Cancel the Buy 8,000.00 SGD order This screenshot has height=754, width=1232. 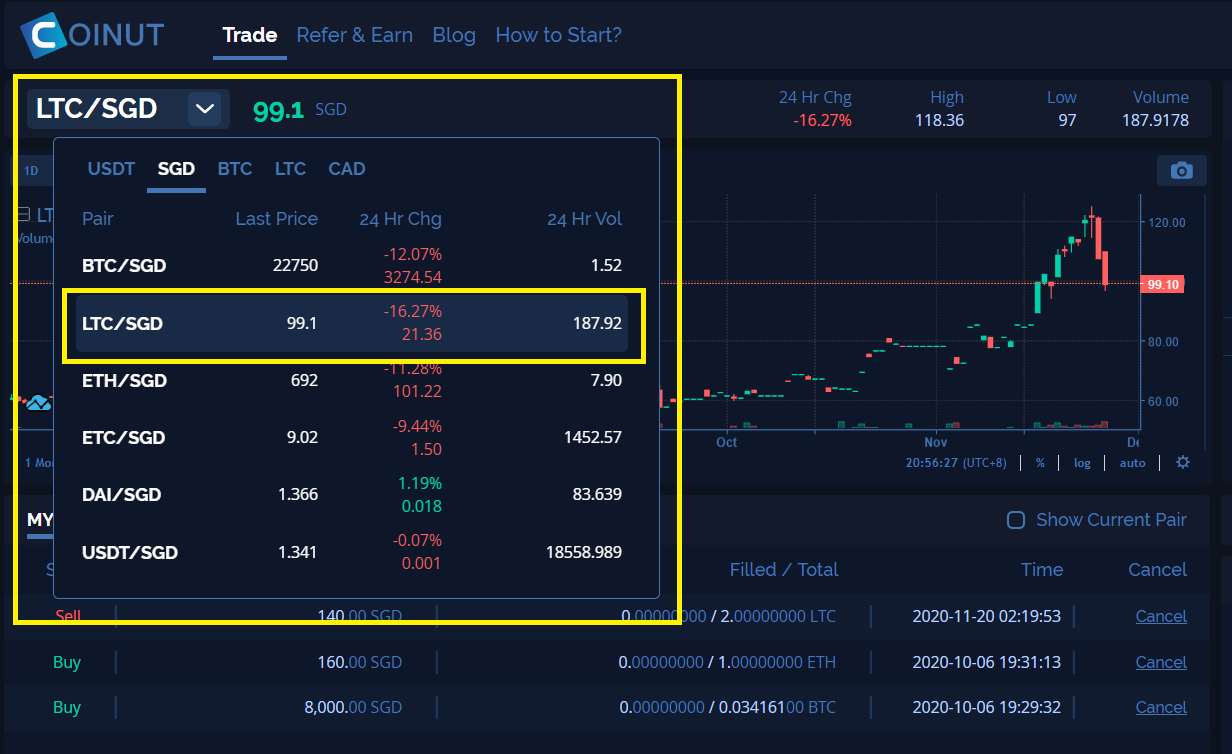click(x=1161, y=707)
